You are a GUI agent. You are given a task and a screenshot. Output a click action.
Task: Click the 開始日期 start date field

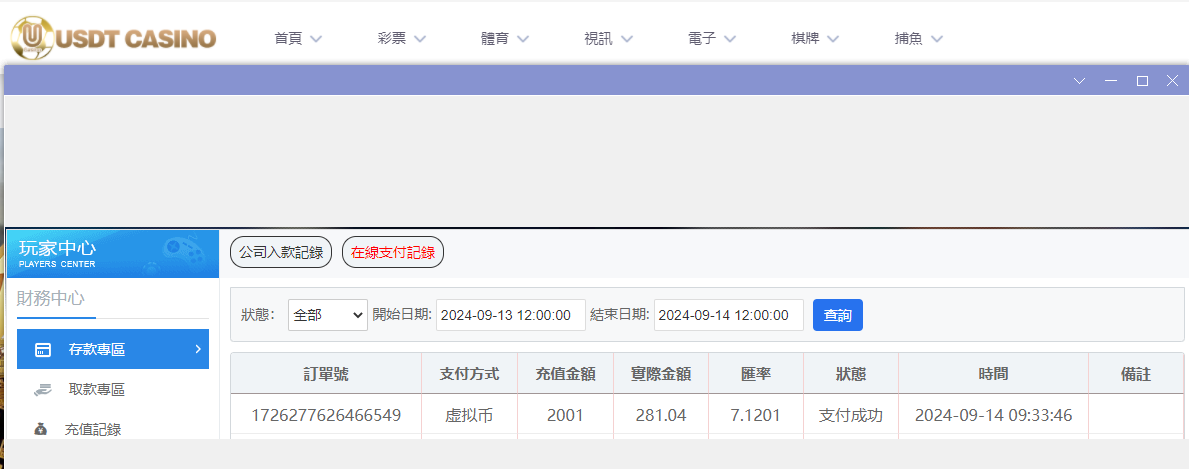click(x=511, y=315)
